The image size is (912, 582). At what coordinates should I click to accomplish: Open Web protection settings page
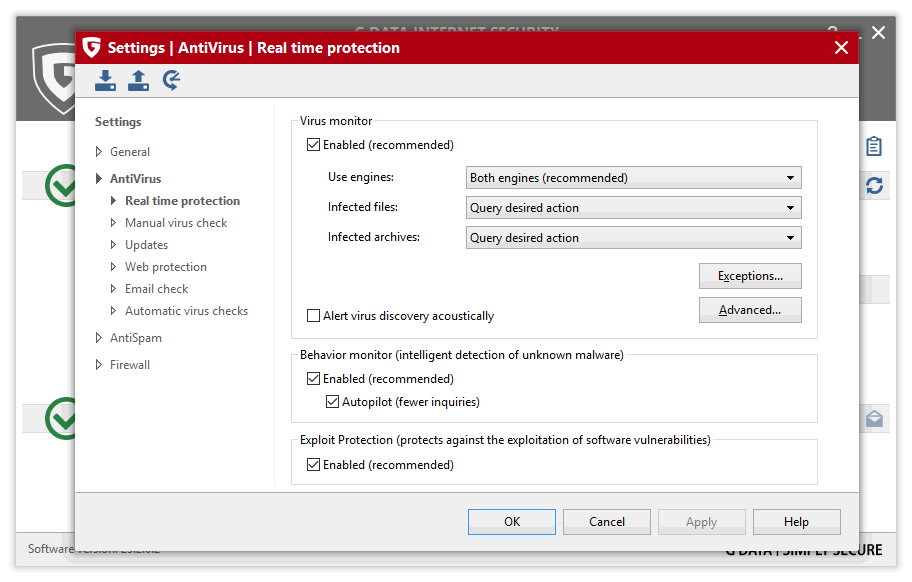(166, 267)
